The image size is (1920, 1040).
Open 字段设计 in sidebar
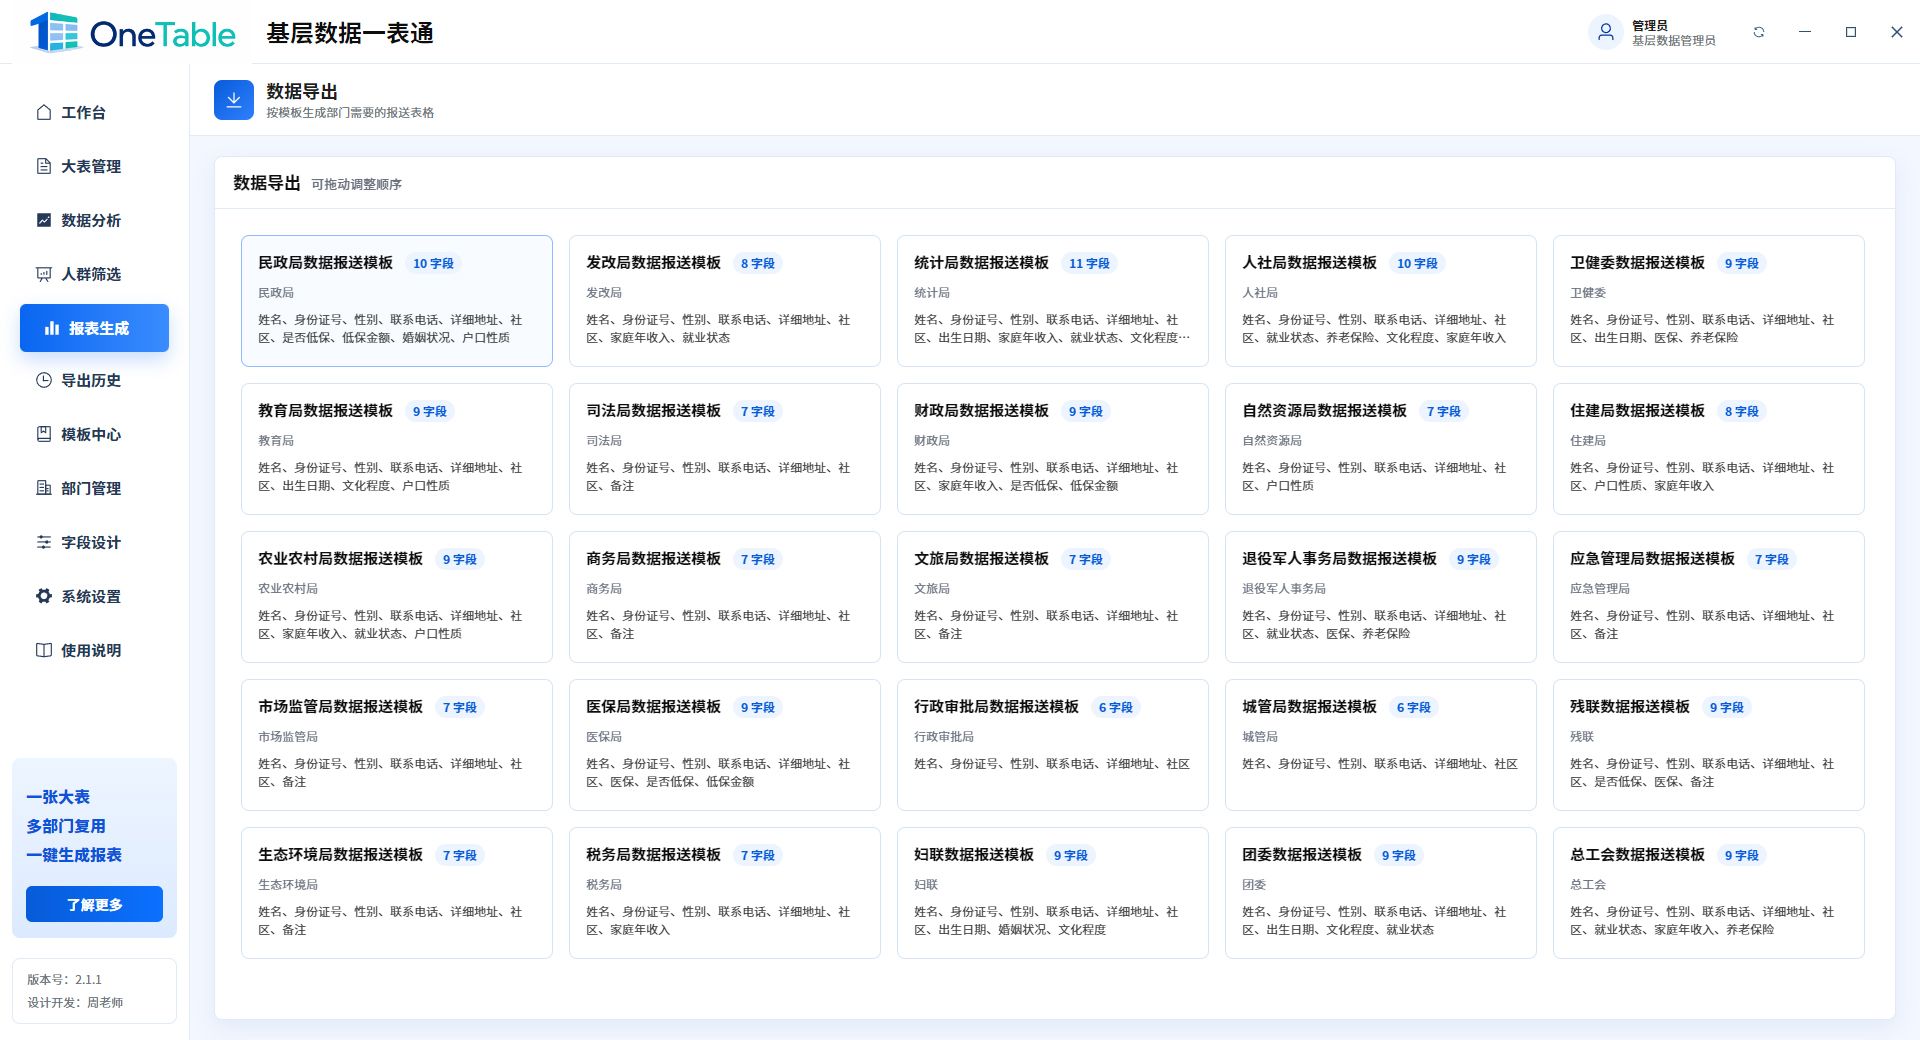point(94,542)
